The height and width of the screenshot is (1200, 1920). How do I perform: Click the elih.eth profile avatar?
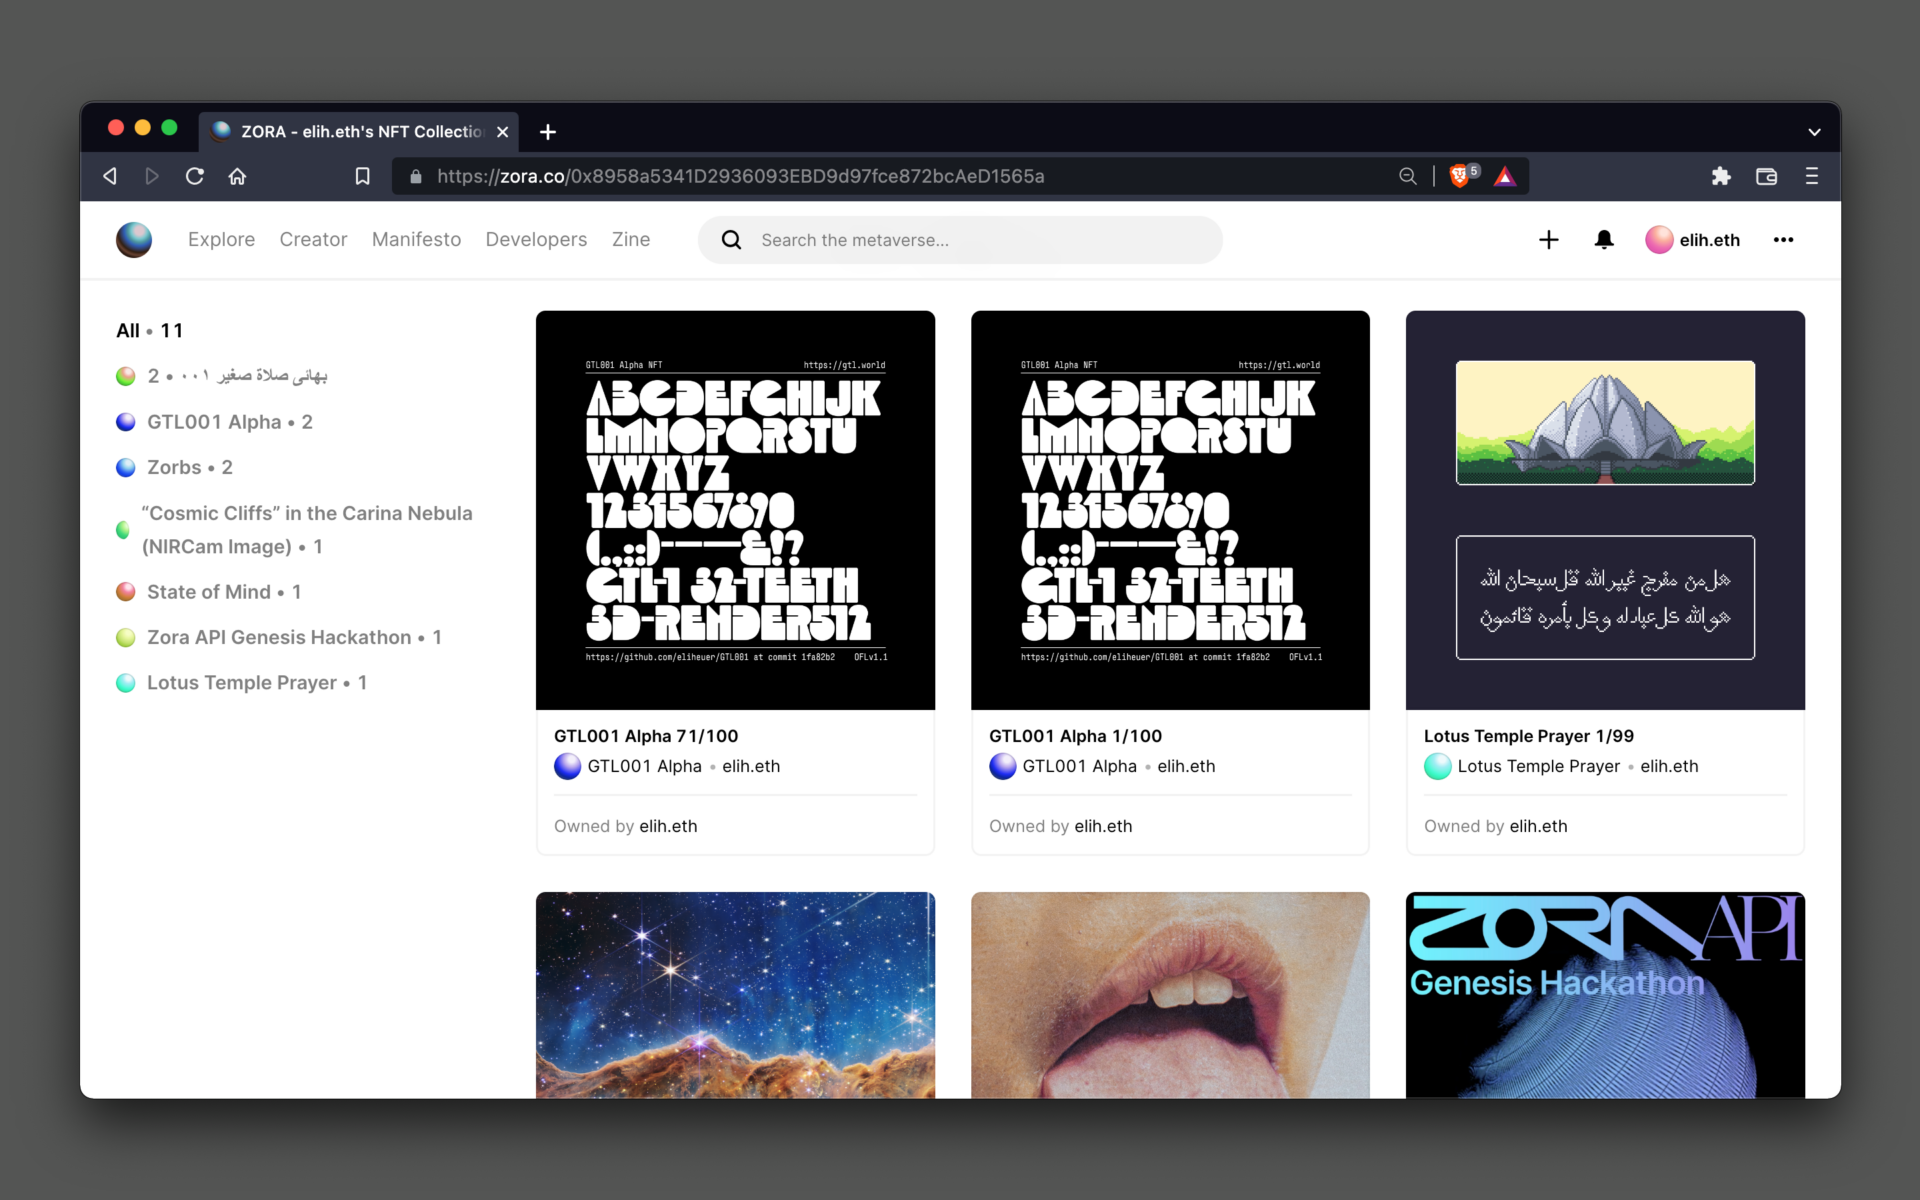1659,240
